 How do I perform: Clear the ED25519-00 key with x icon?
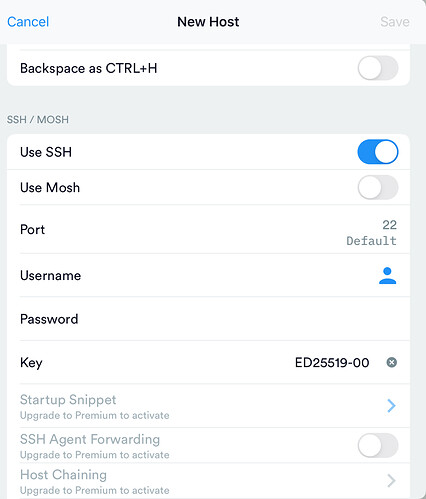tap(391, 362)
